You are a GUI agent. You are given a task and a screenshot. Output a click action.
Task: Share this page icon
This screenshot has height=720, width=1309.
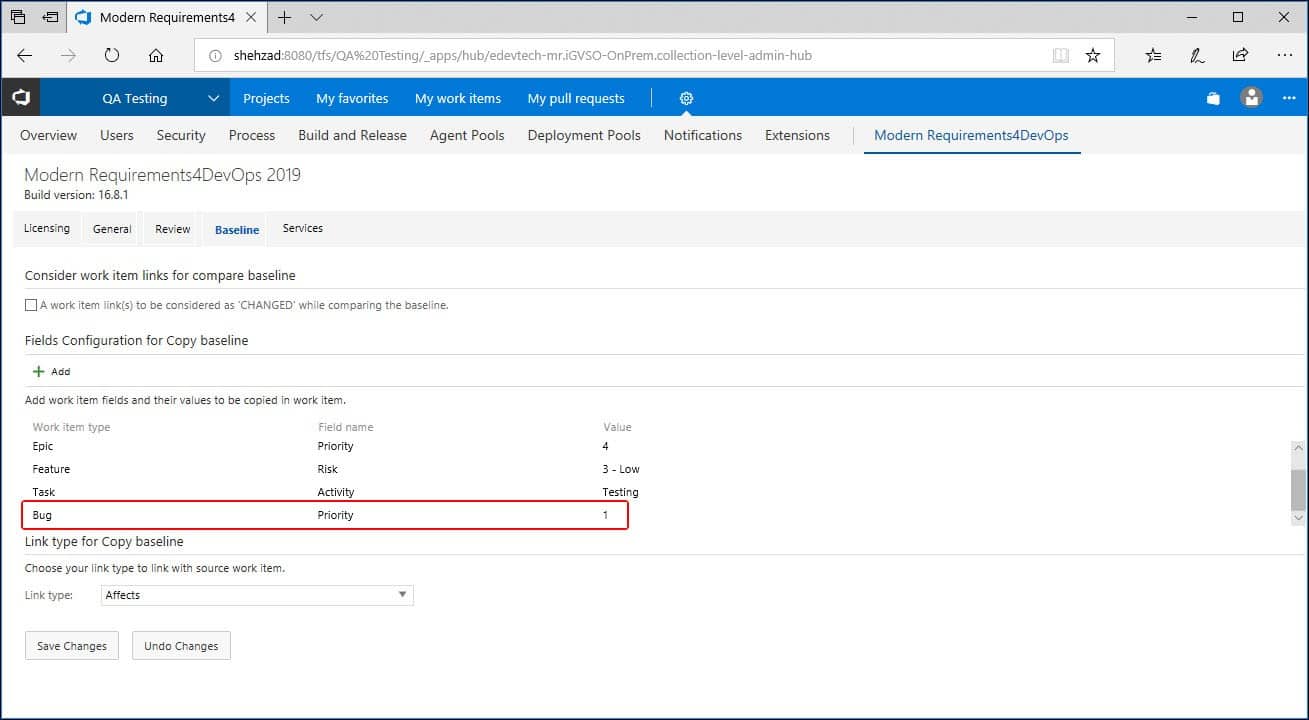(x=1240, y=56)
